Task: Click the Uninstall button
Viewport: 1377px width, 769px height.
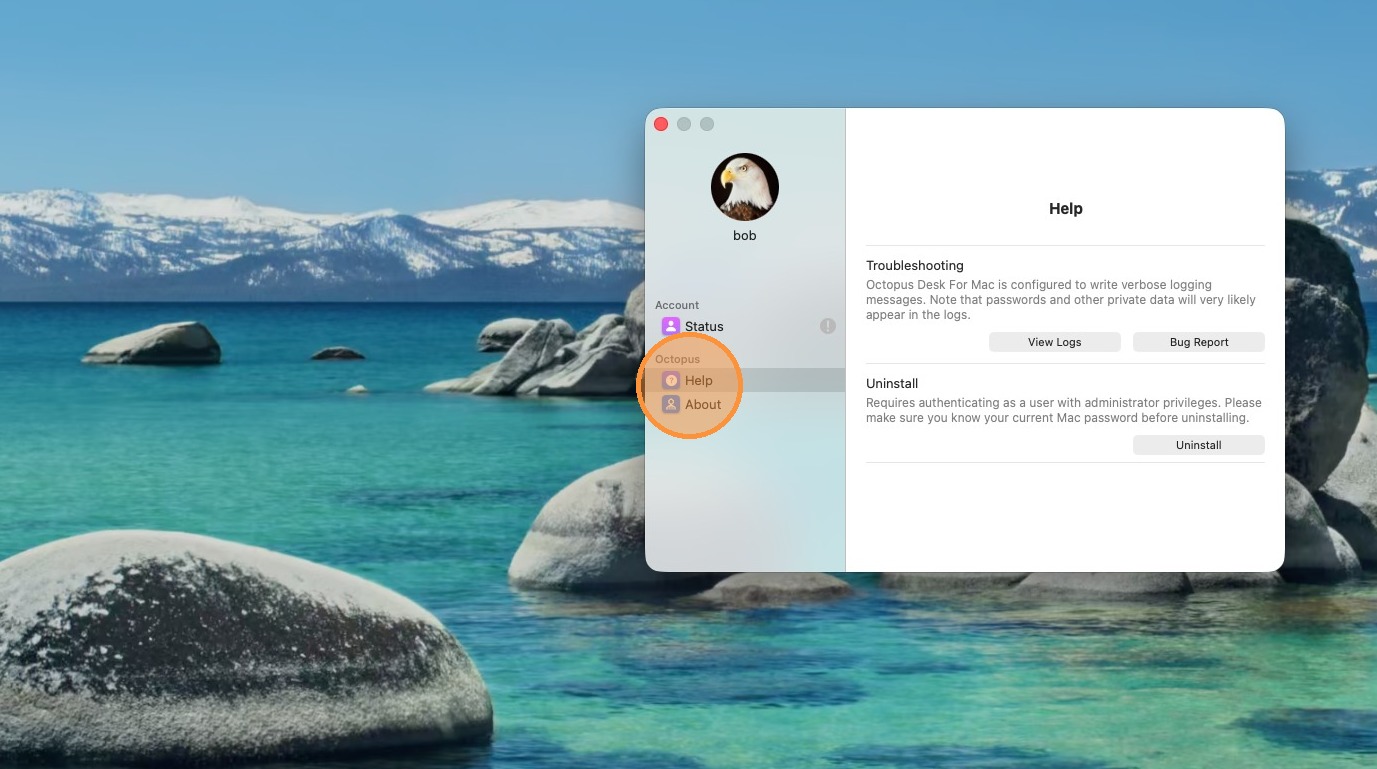Action: (x=1199, y=445)
